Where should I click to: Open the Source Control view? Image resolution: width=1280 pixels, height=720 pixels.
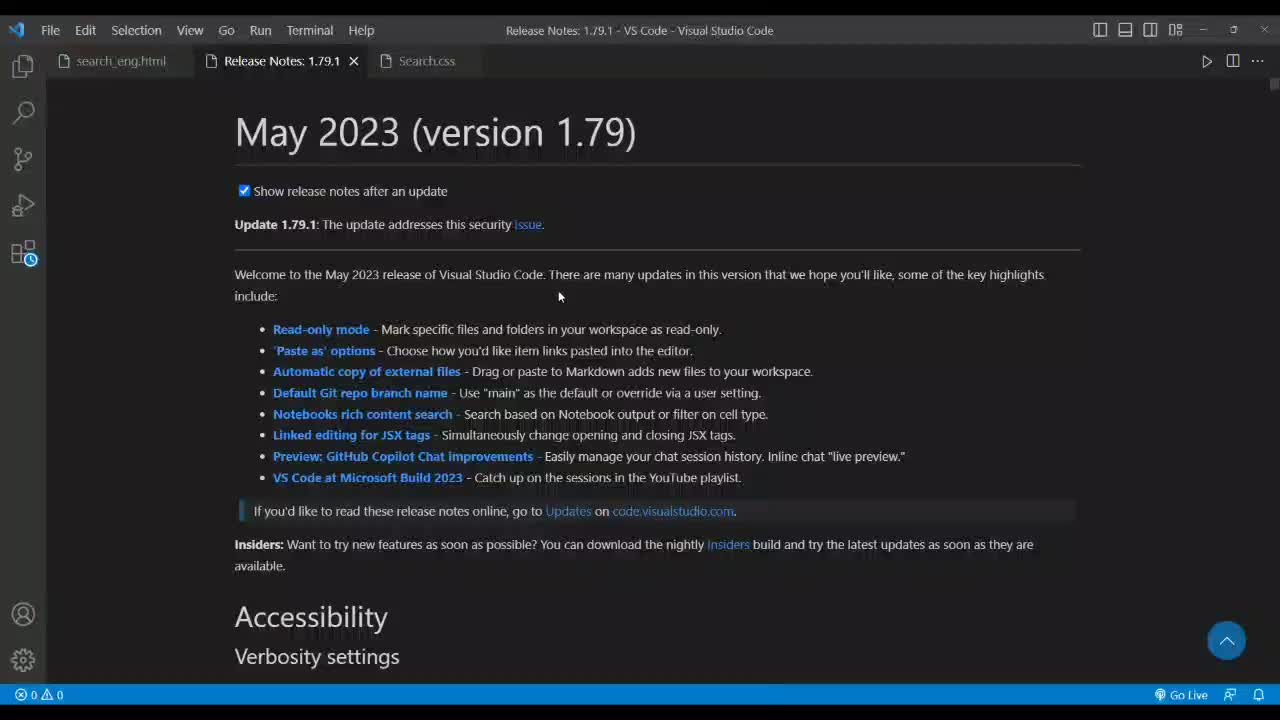tap(23, 159)
